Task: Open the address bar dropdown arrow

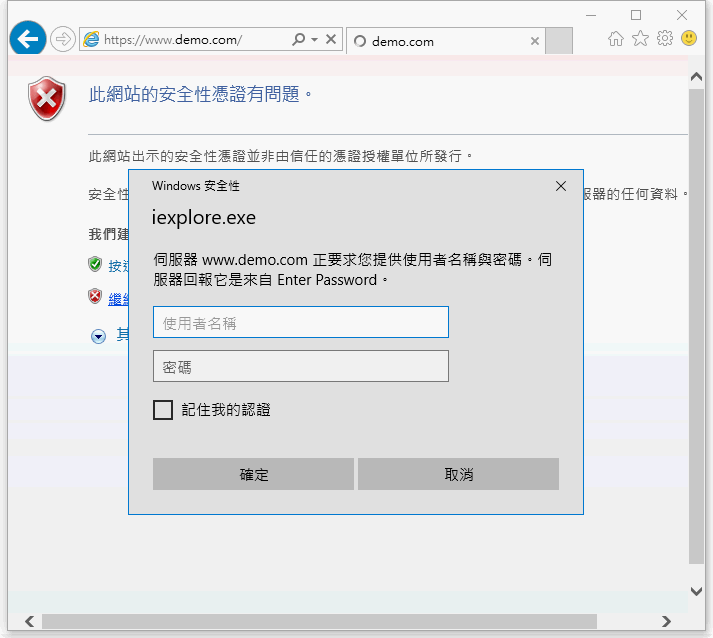Action: (314, 40)
